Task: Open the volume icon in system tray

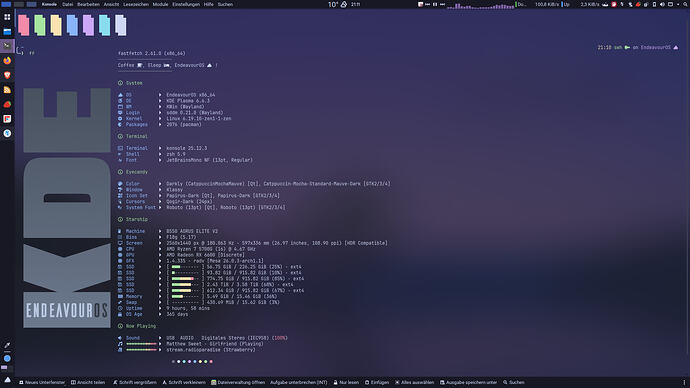Action: [x=662, y=4]
